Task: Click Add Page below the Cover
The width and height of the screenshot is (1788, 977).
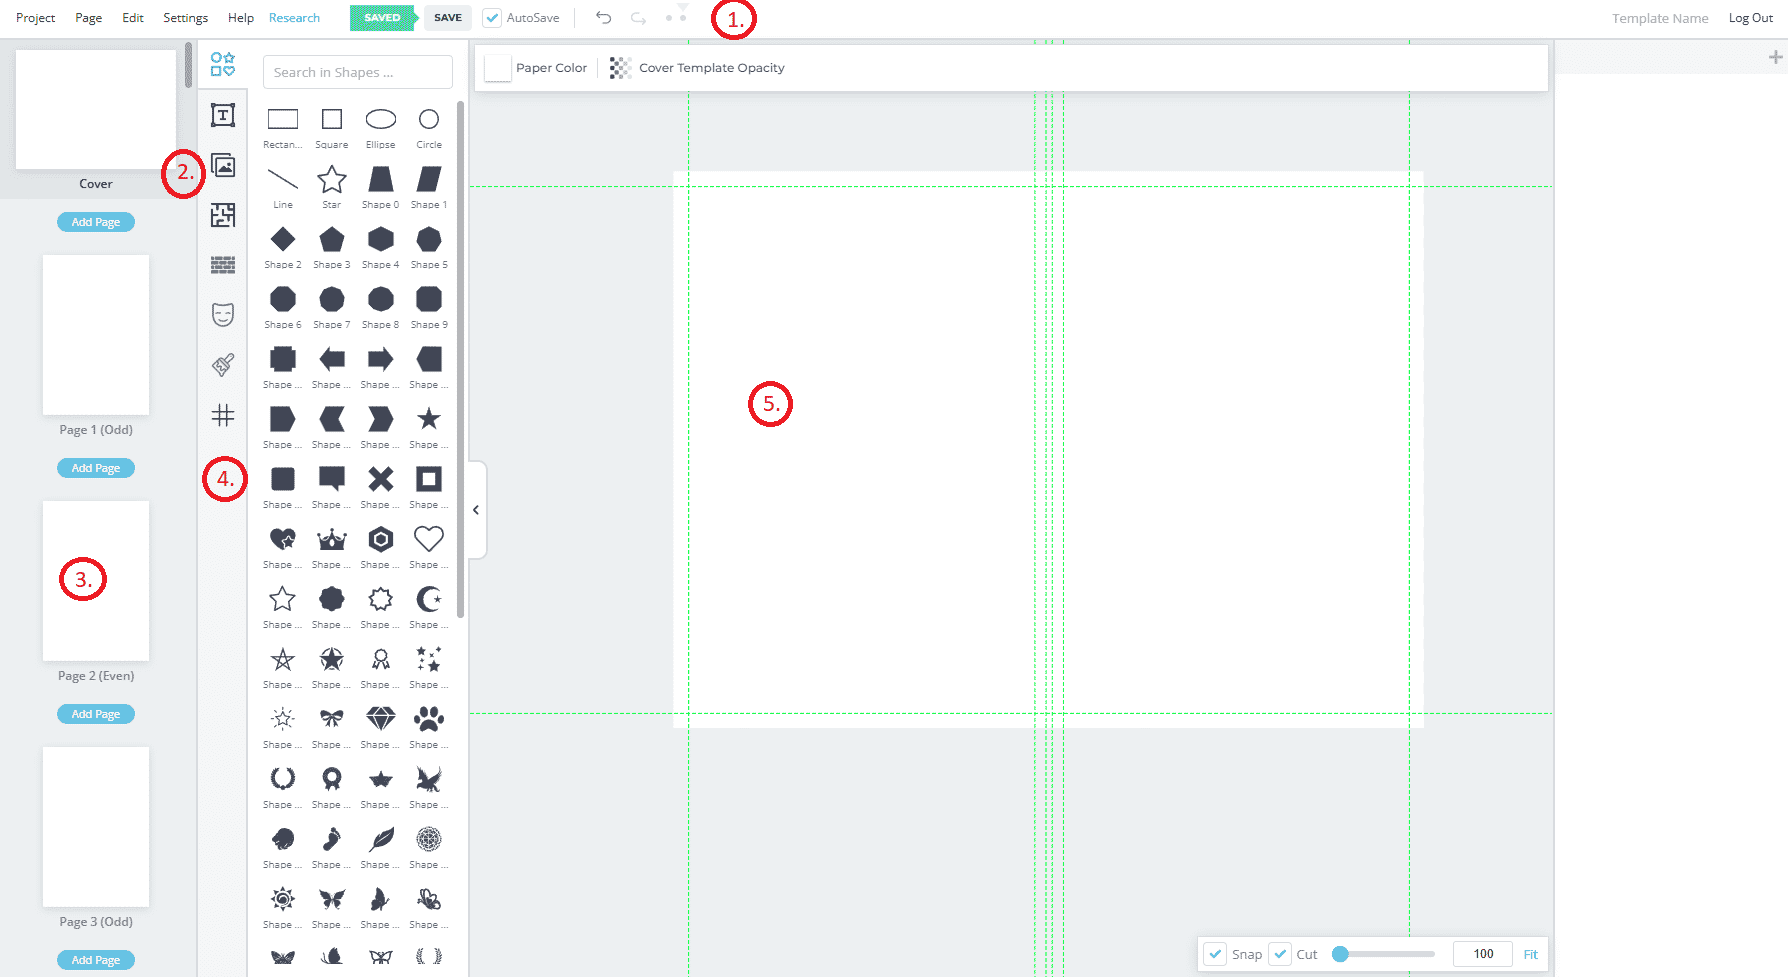Action: pos(96,222)
